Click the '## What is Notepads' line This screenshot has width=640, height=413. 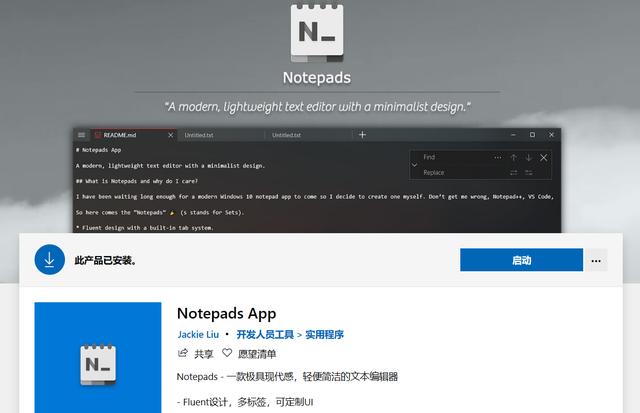click(137, 181)
